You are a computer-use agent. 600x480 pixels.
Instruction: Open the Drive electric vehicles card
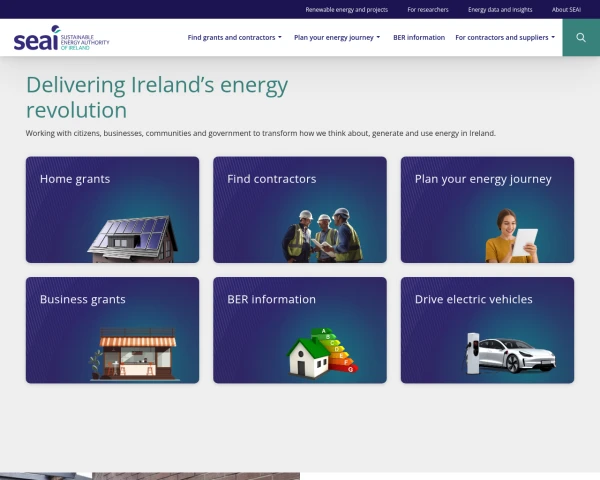pos(488,330)
